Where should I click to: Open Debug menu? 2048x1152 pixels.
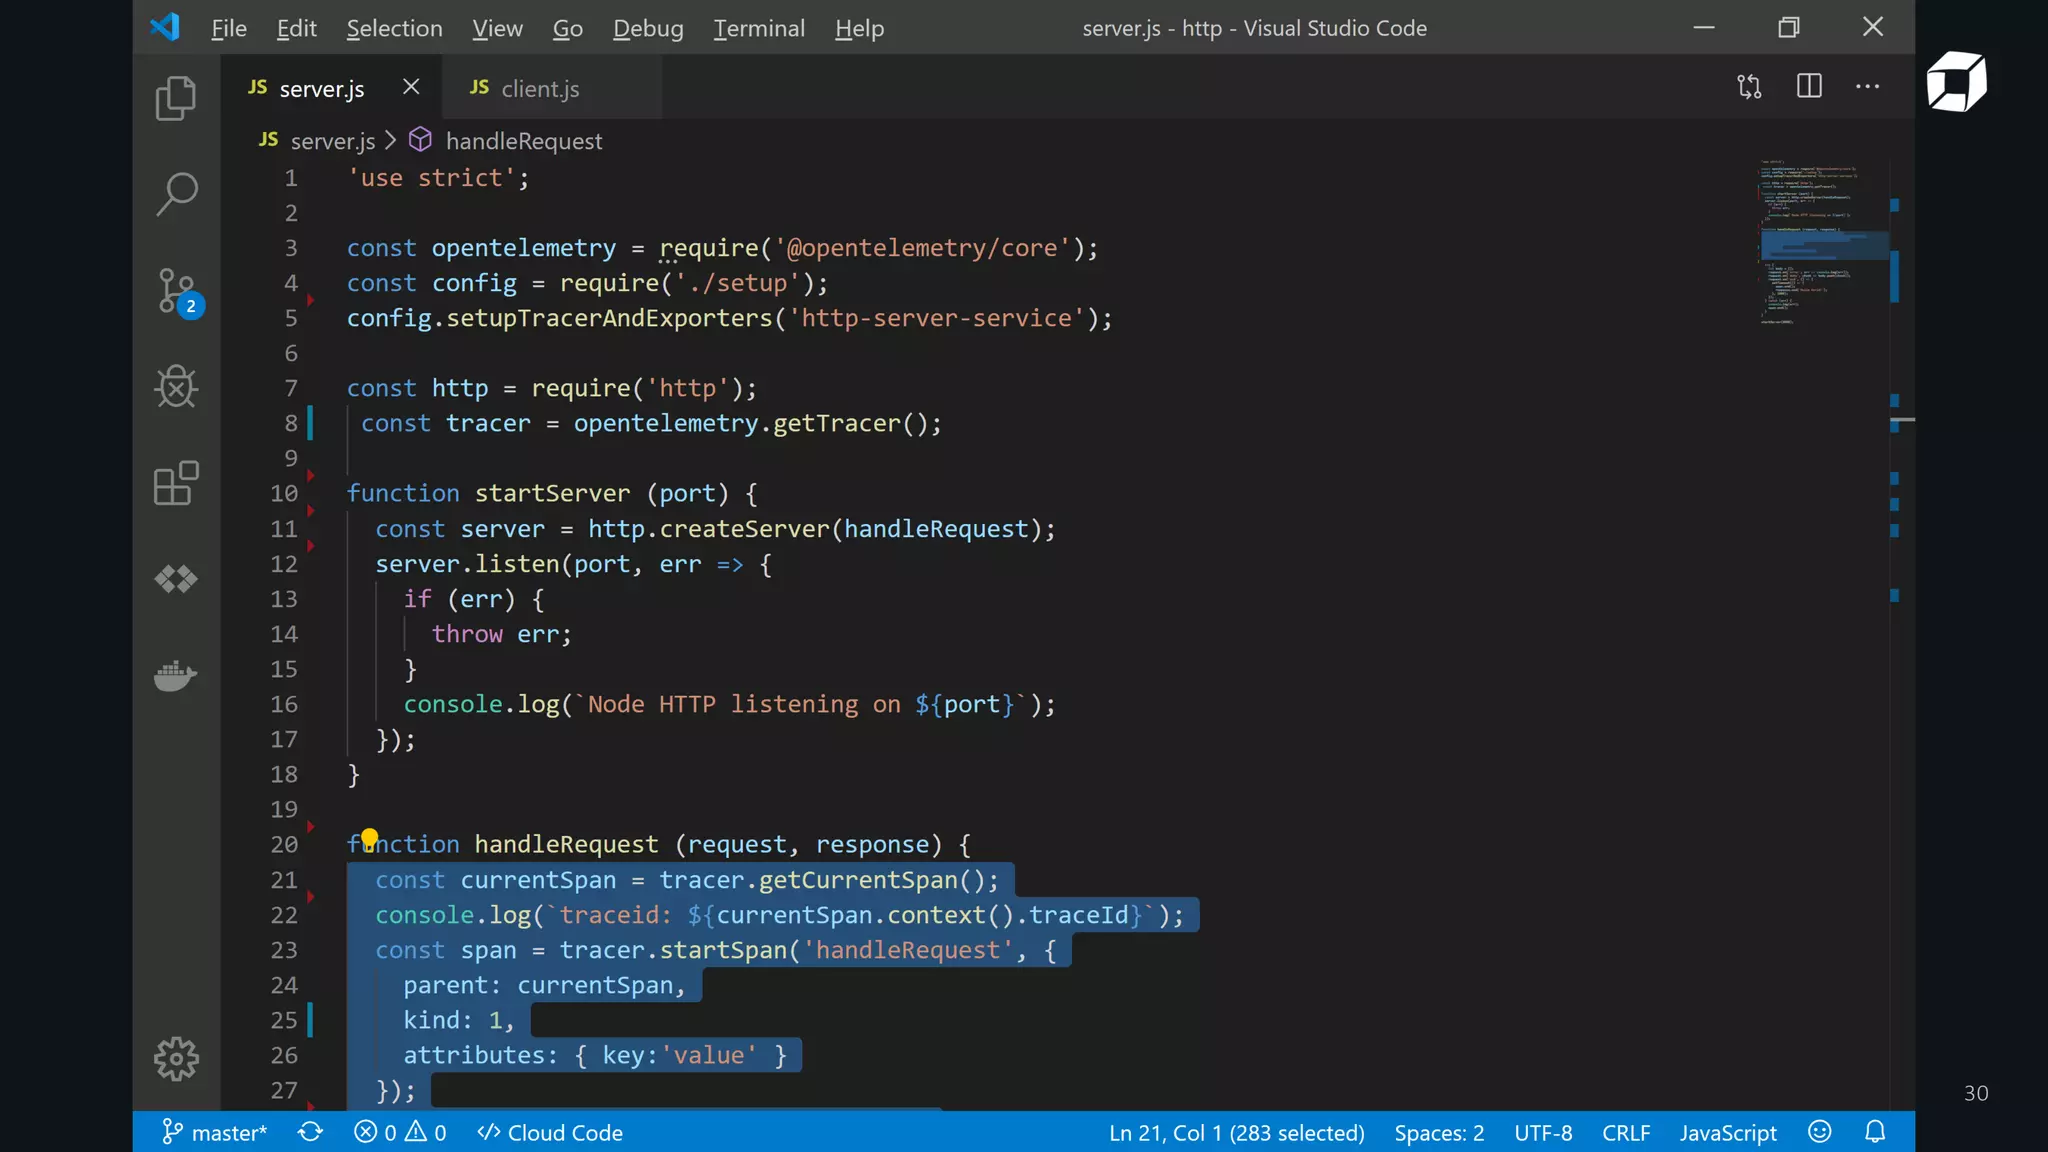pyautogui.click(x=648, y=28)
